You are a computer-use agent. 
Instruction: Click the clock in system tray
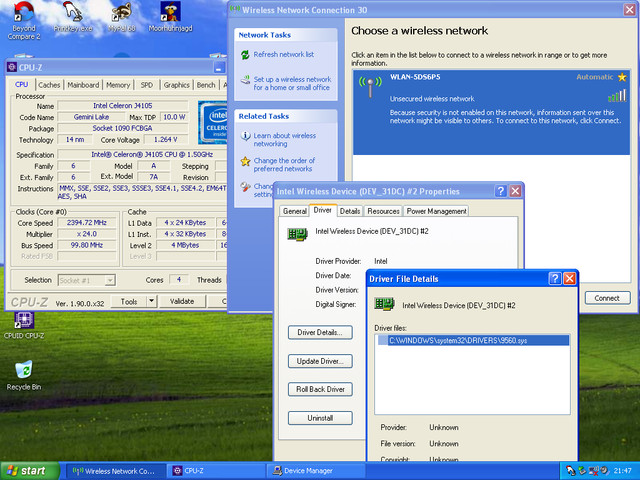point(622,471)
